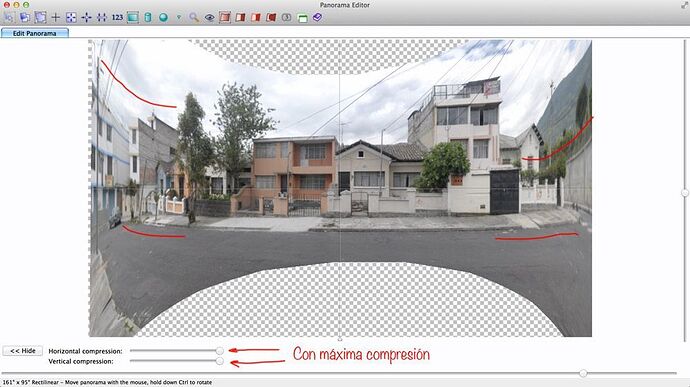This screenshot has width=690, height=387.
Task: Switch to the Edit Panorama tab
Action: pyautogui.click(x=34, y=33)
